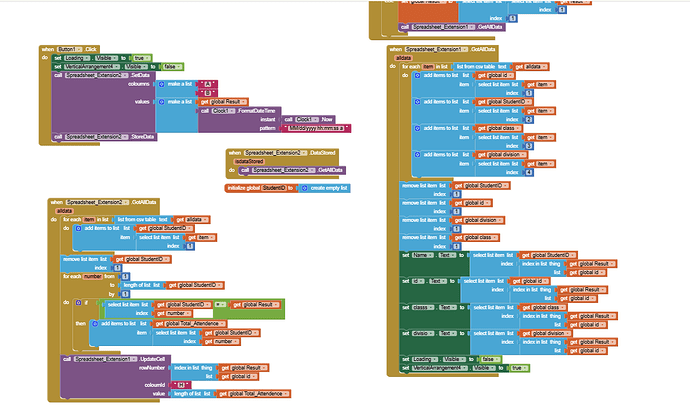The width and height of the screenshot is (690, 419).
Task: Select 'call Spreadsheet_Extension1.UpdateCell' block
Action: pyautogui.click(x=115, y=376)
